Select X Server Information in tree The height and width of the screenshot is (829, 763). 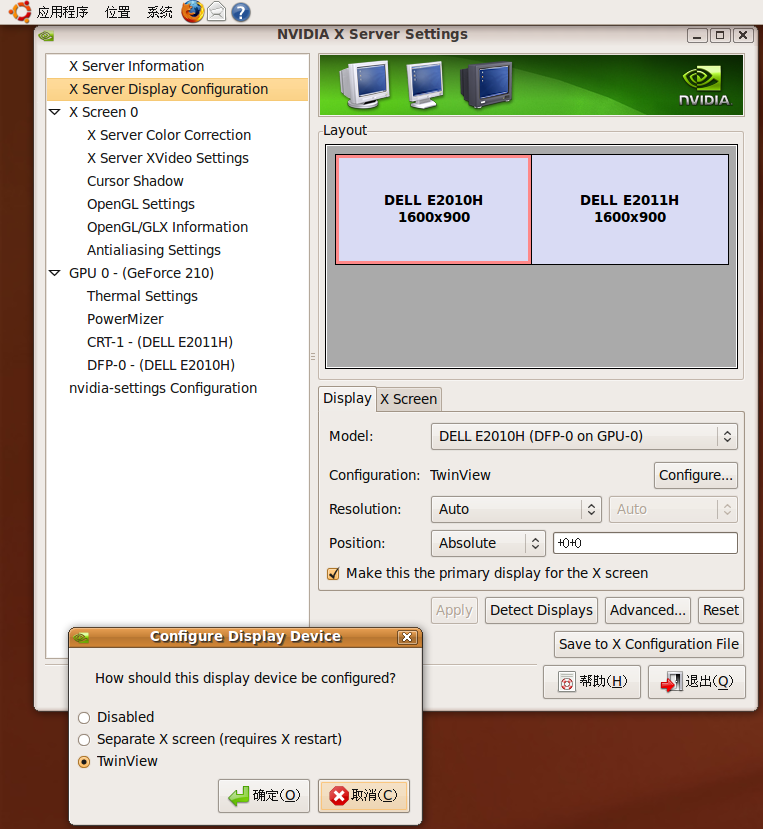point(136,66)
